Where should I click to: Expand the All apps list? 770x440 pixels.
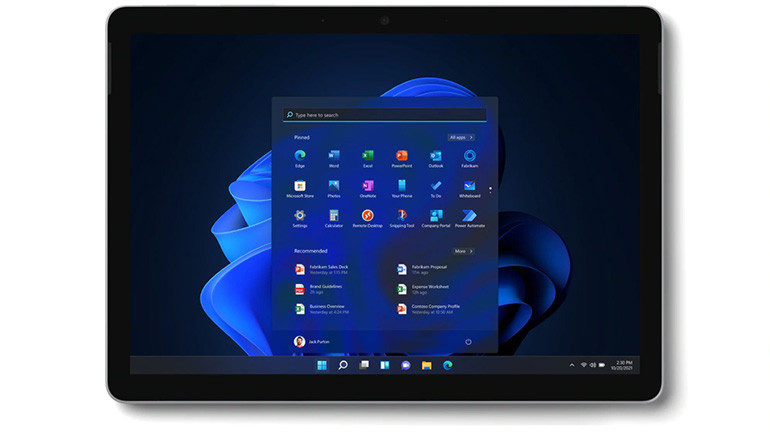(x=461, y=137)
